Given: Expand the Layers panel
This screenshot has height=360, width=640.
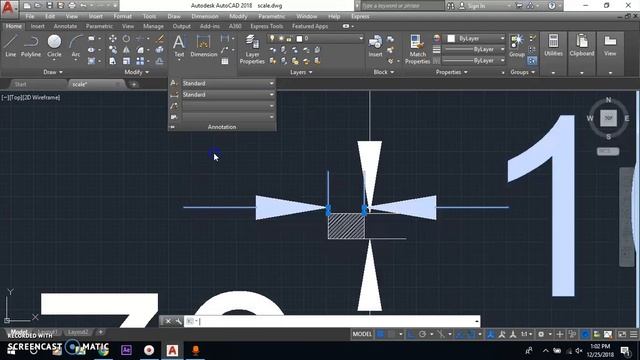Looking at the screenshot, I should tap(301, 72).
